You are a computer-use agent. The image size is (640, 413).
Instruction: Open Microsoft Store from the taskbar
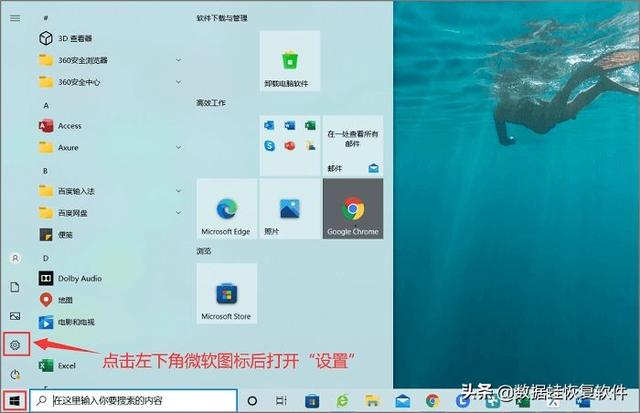tap(312, 401)
